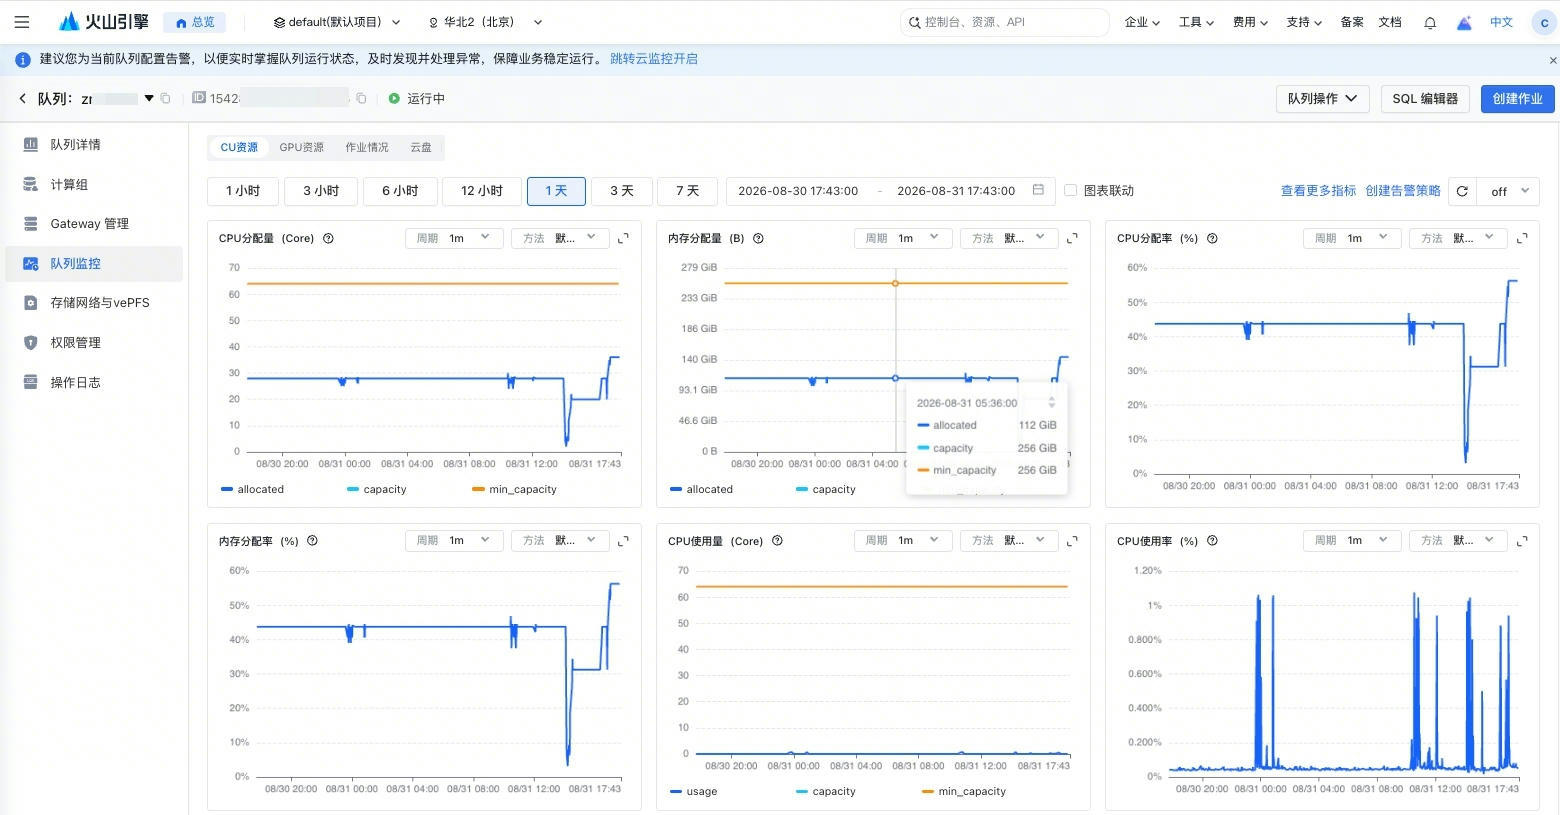Image resolution: width=1560 pixels, height=815 pixels.
Task: Toggle capacity series in CPU使用量 legend
Action: [826, 791]
